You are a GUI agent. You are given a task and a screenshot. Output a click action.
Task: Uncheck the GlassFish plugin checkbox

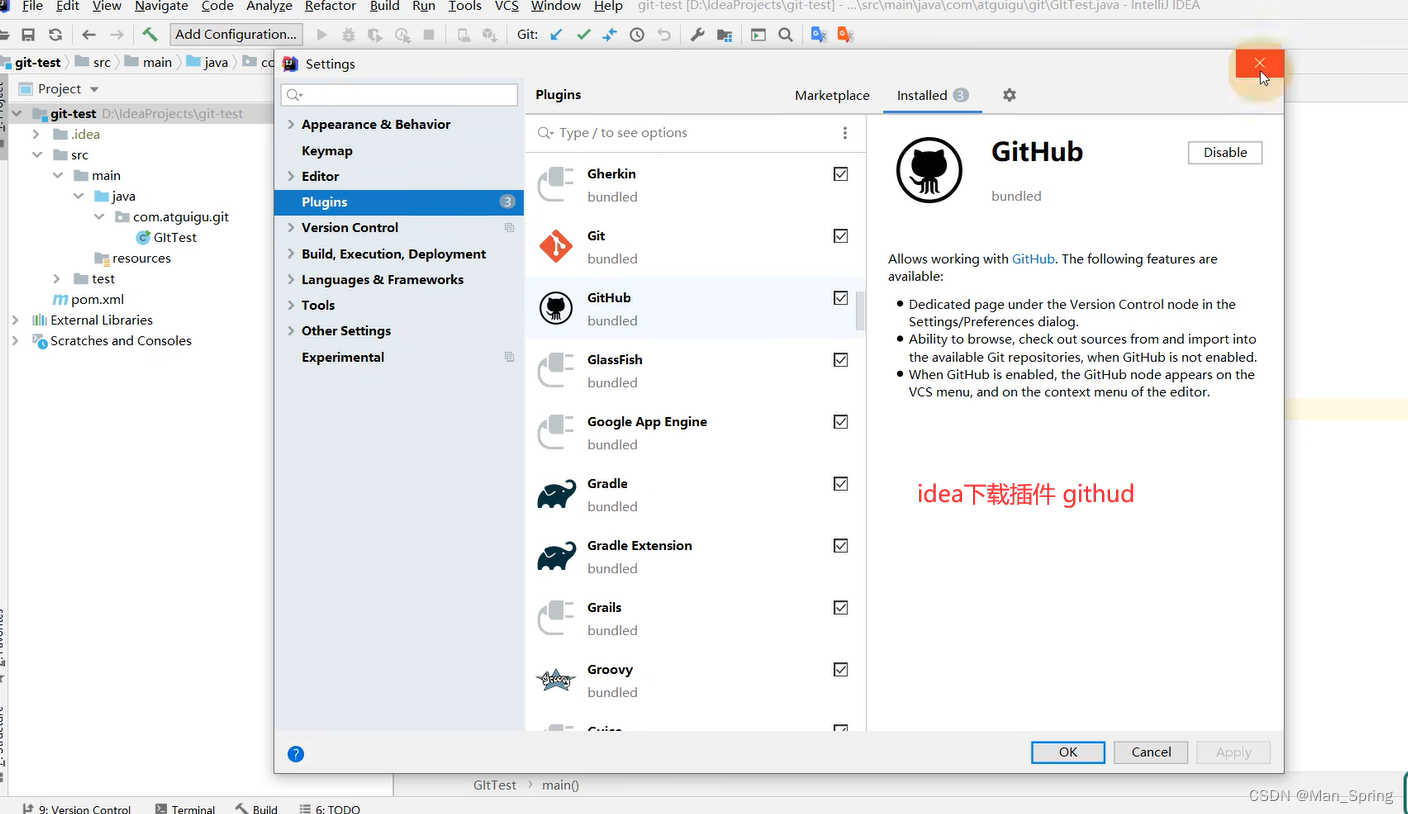click(841, 360)
